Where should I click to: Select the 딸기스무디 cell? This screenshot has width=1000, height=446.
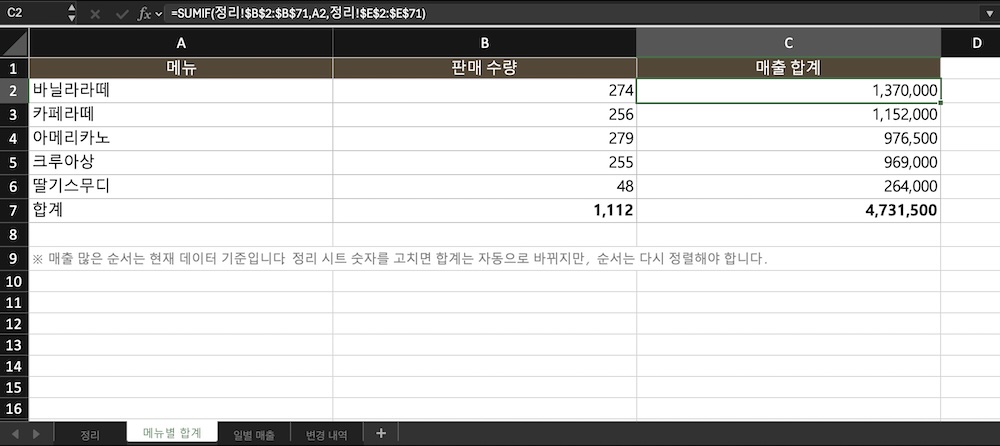[181, 186]
